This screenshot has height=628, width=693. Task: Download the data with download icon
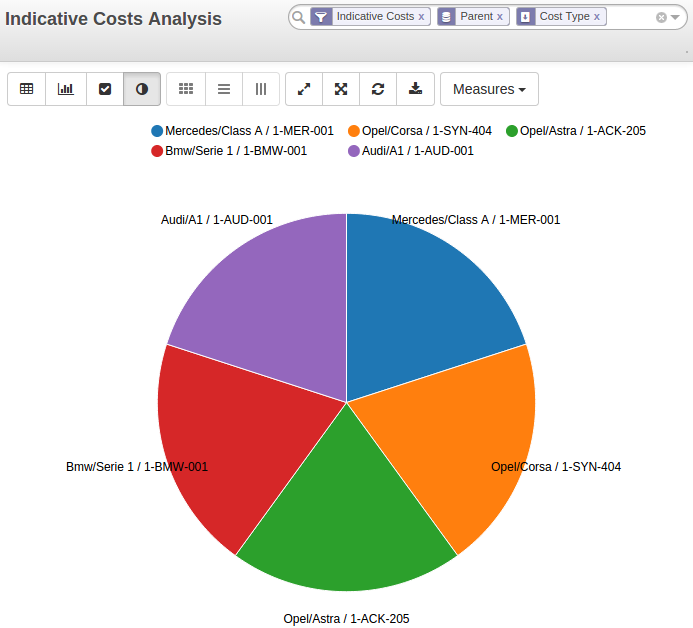(x=415, y=89)
